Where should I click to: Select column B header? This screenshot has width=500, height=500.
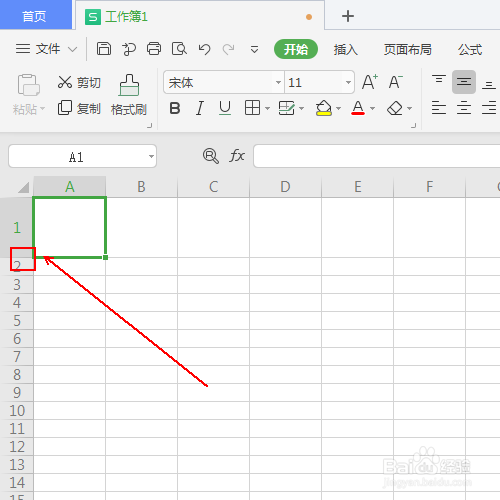tap(142, 187)
